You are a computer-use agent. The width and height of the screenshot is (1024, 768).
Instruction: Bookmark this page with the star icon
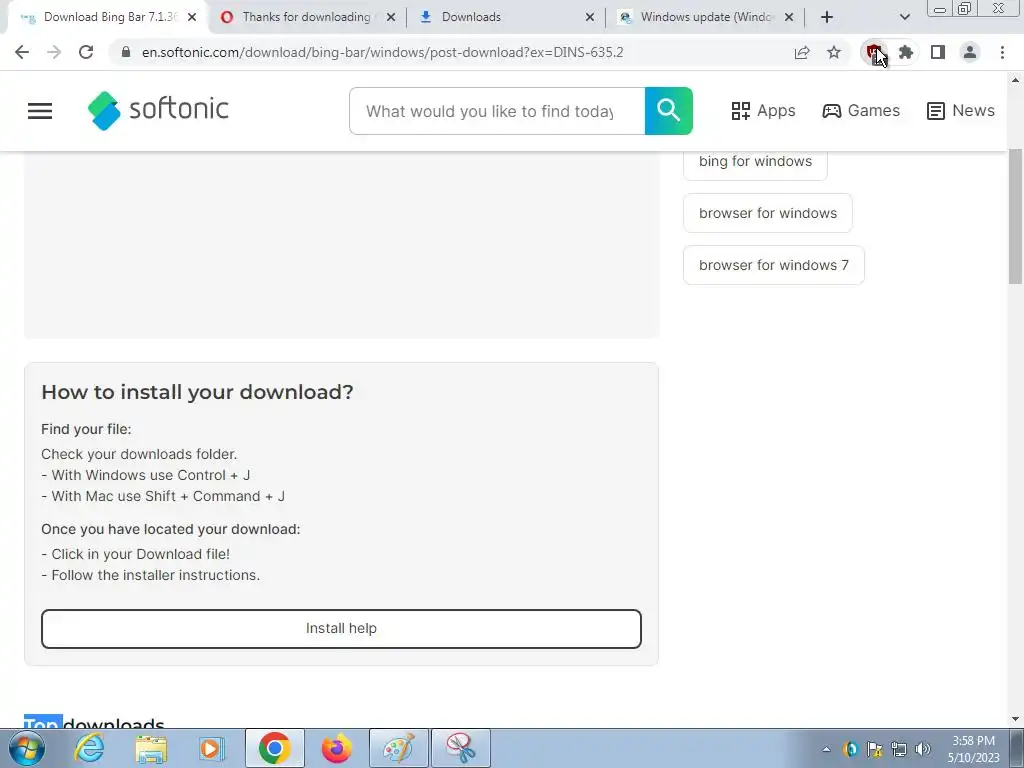834,52
